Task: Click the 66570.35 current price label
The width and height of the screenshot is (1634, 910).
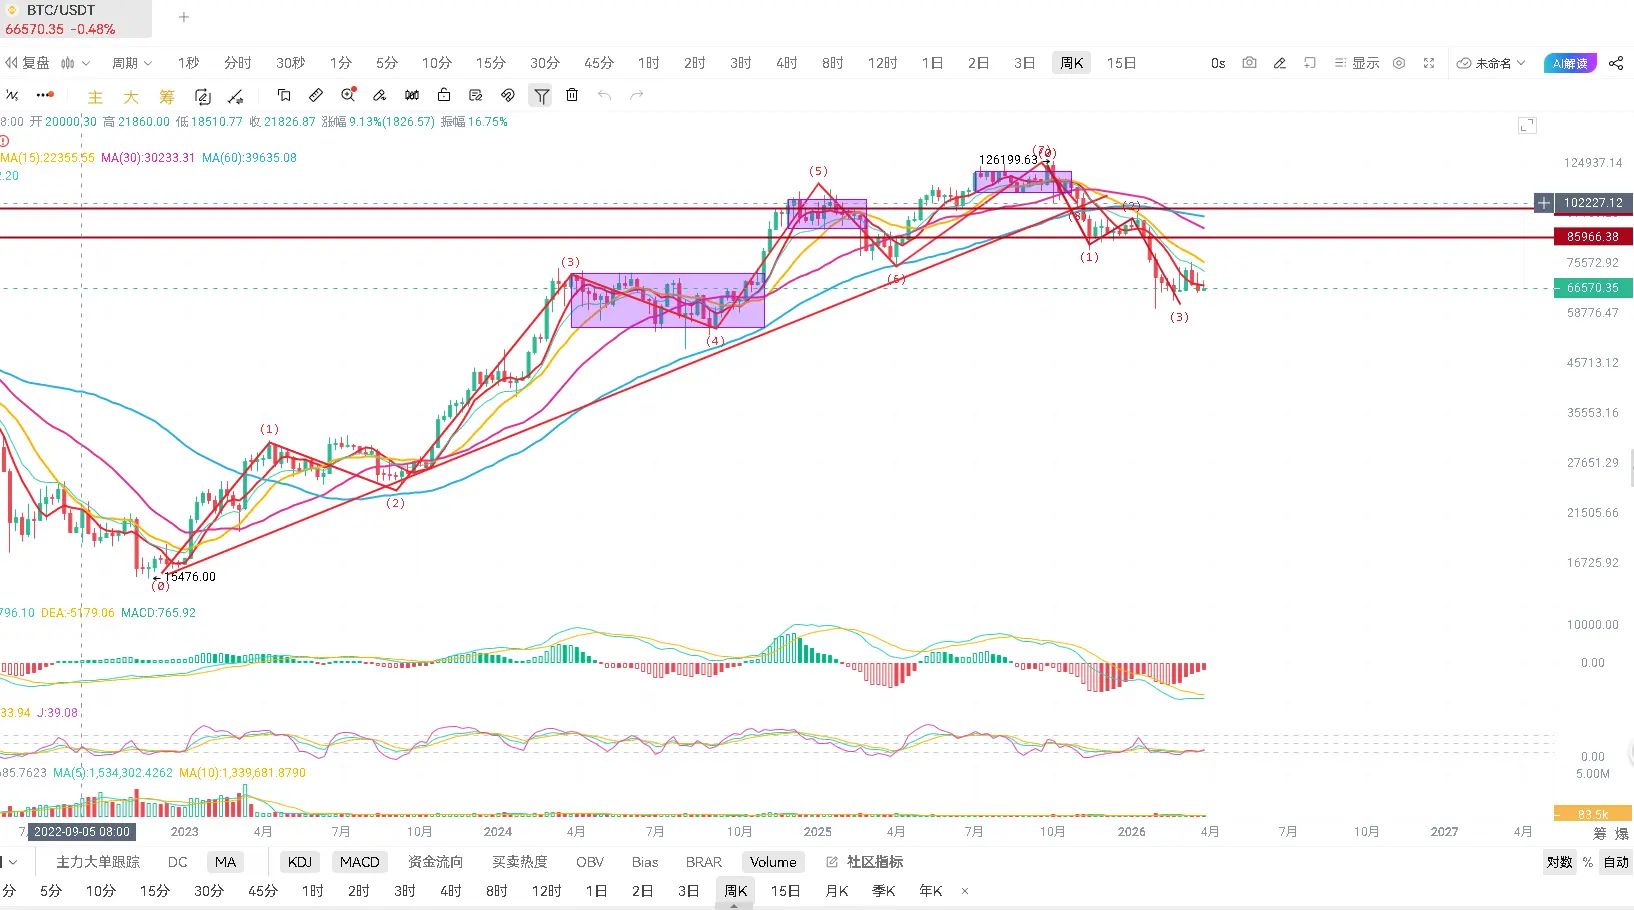Action: tap(1592, 288)
